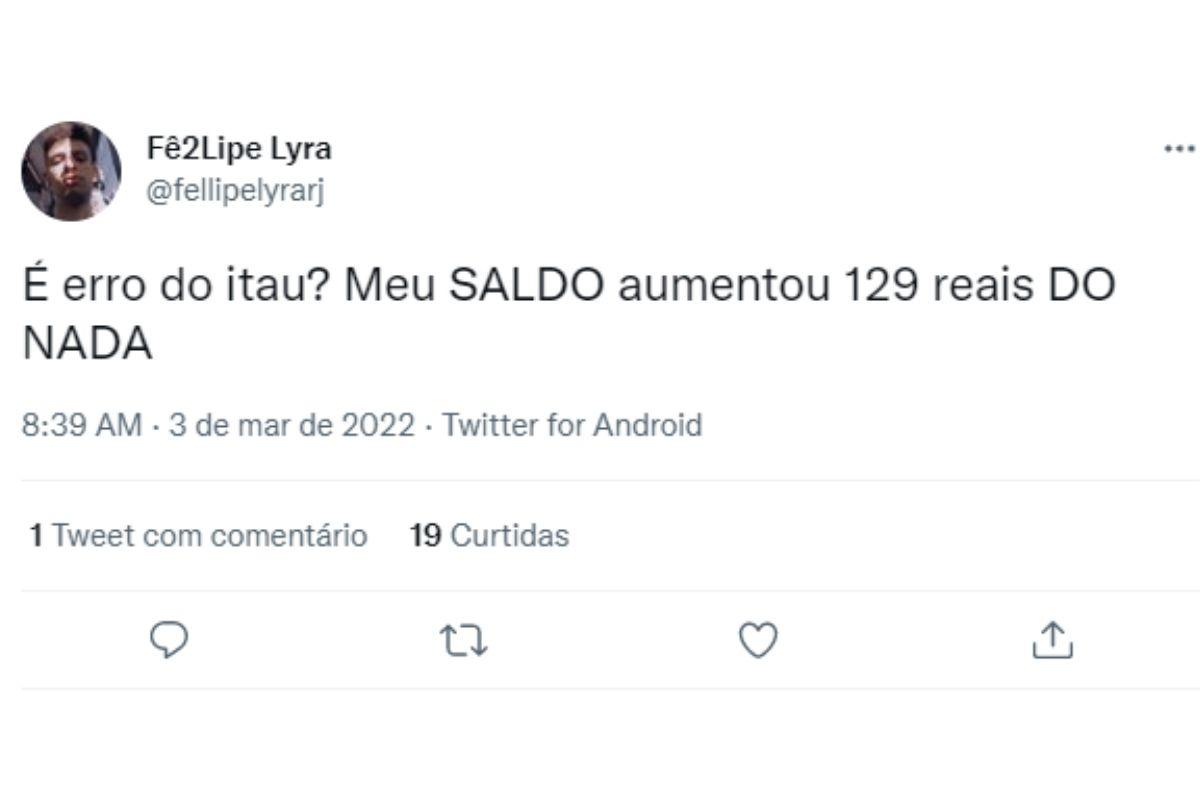Click the word aumentou in the tweet

[x=725, y=287]
